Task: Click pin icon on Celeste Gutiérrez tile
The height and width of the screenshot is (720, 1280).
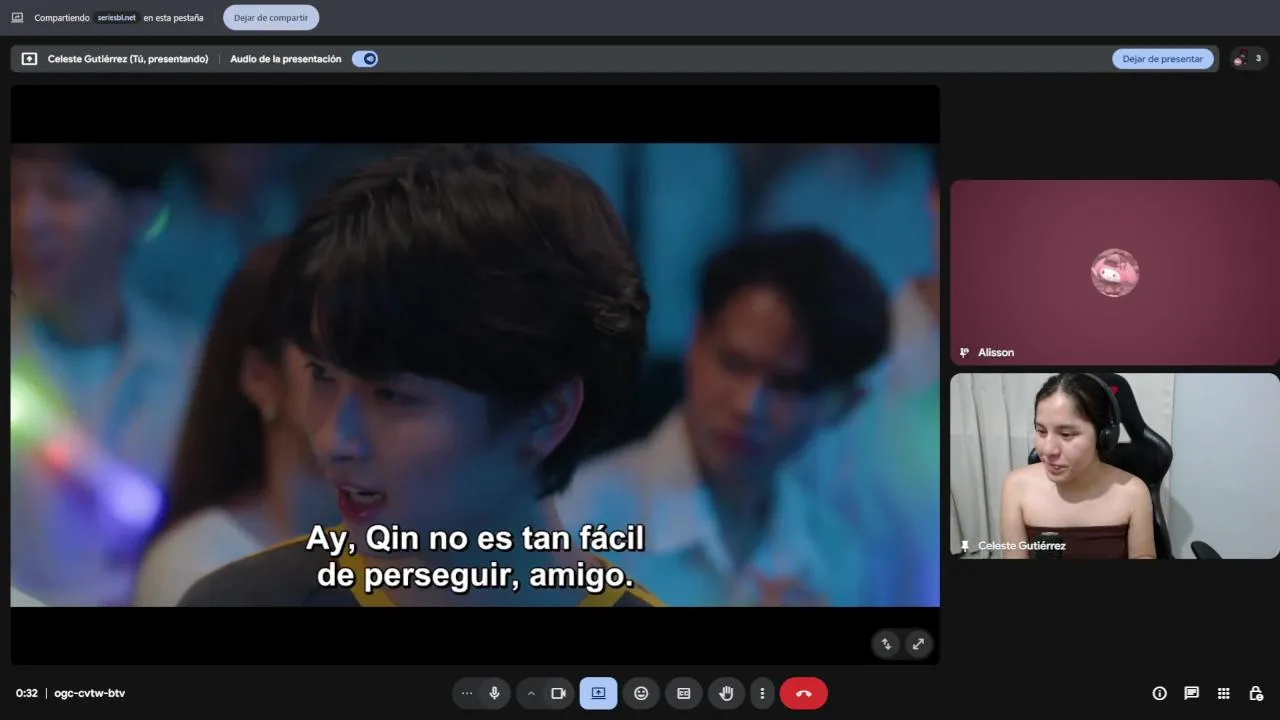Action: pyautogui.click(x=965, y=546)
